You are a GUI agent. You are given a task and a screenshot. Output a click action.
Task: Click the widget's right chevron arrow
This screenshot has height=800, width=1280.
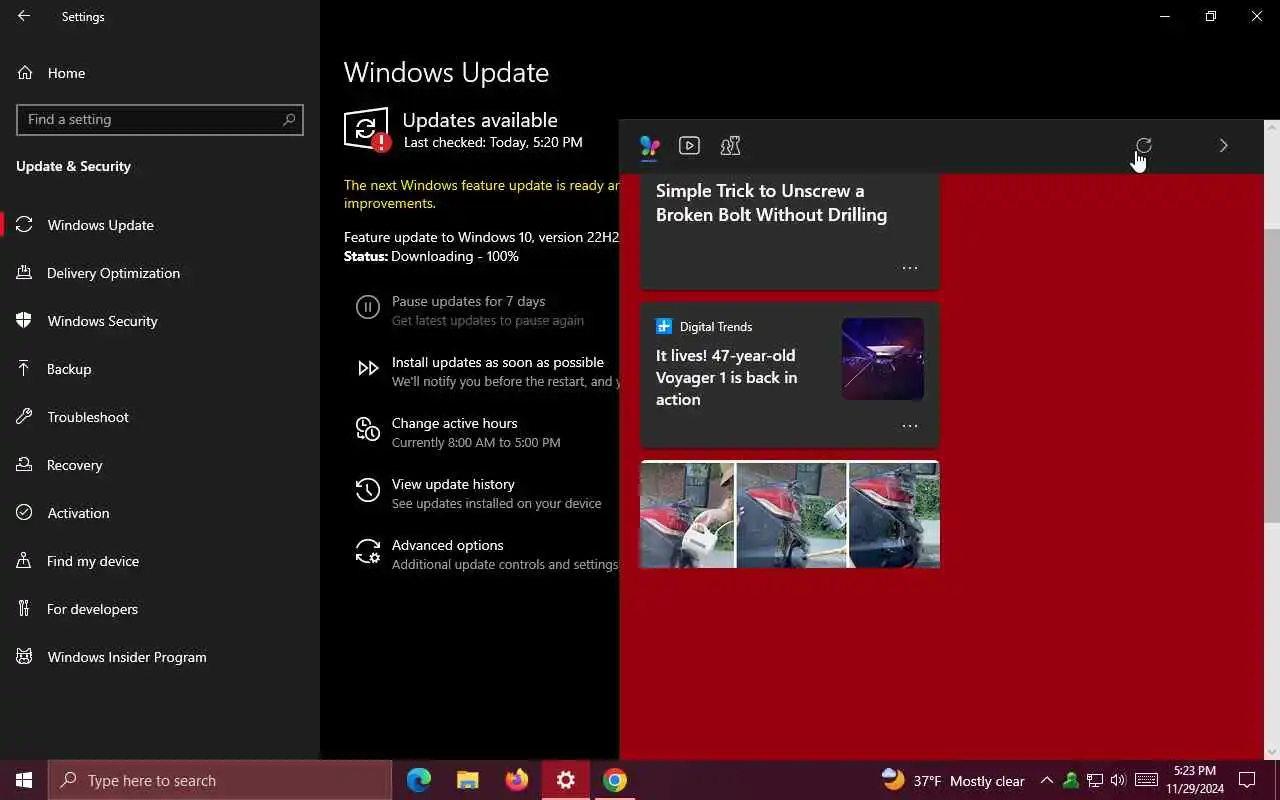(1223, 146)
